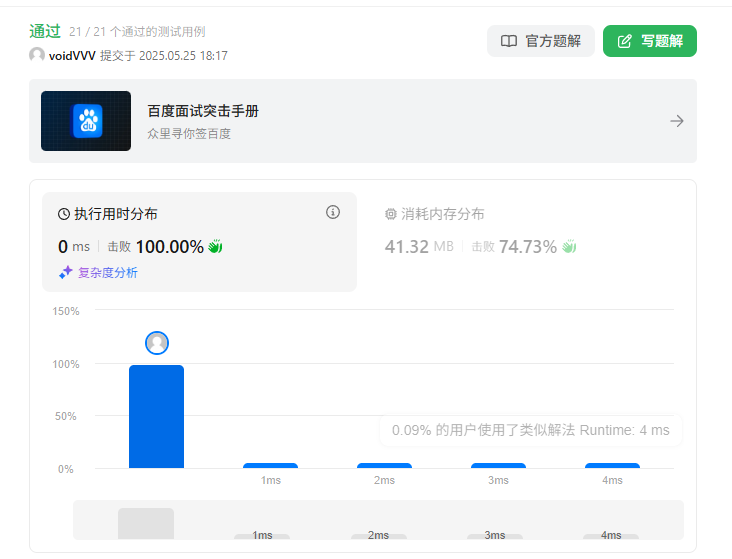732x559 pixels.
Task: Select the 4ms bar in the chart
Action: tap(612, 465)
